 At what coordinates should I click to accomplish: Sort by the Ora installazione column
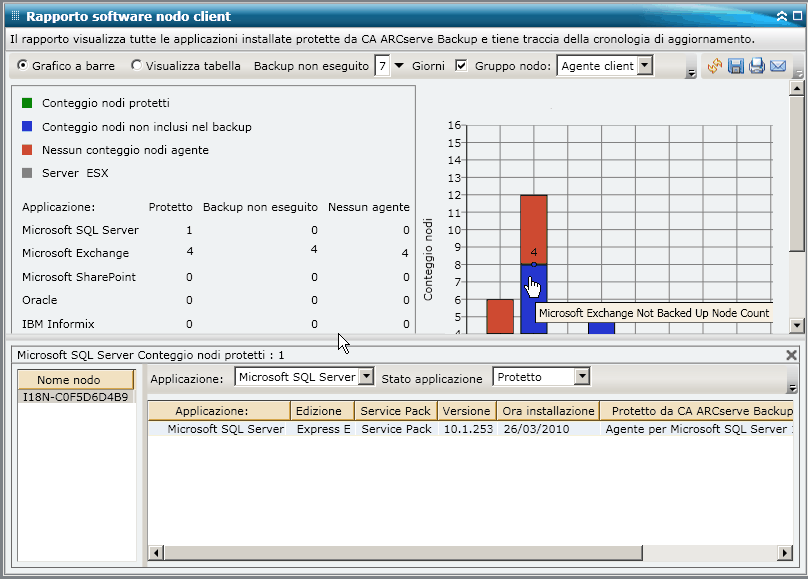pyautogui.click(x=547, y=410)
